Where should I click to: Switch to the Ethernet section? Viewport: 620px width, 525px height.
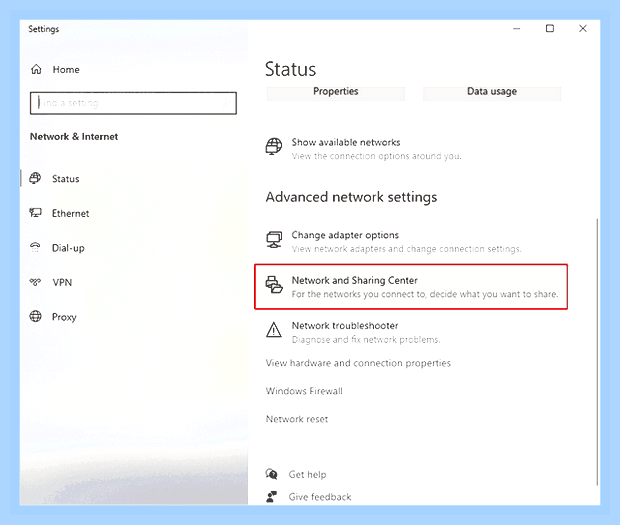pos(70,213)
